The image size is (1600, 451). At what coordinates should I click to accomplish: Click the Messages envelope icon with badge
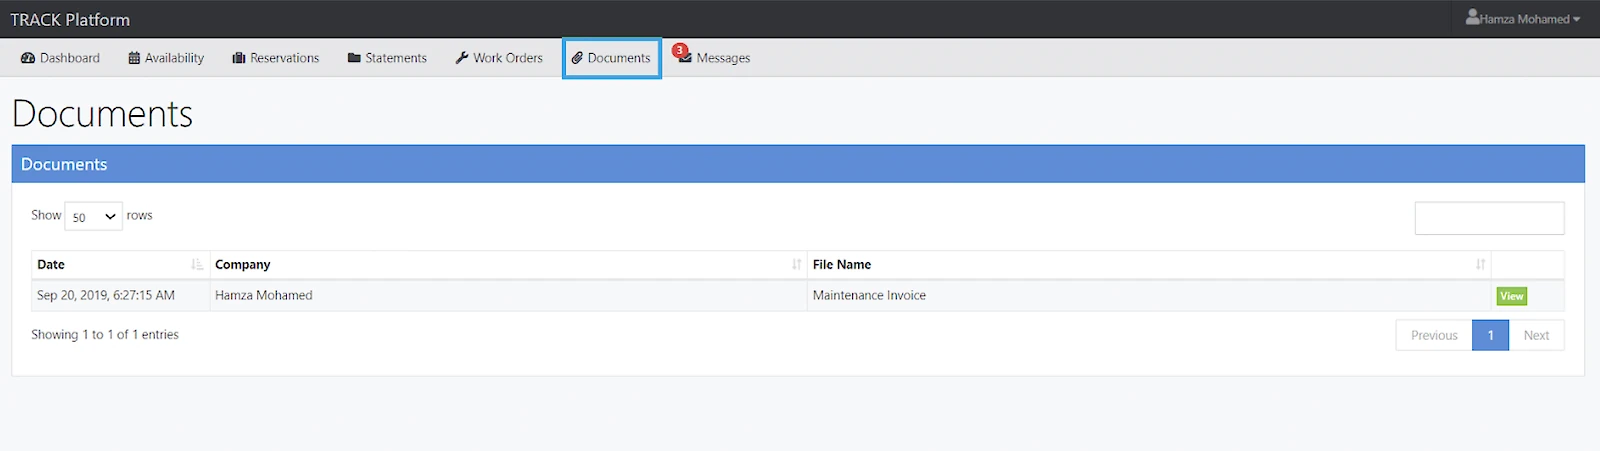pos(685,58)
